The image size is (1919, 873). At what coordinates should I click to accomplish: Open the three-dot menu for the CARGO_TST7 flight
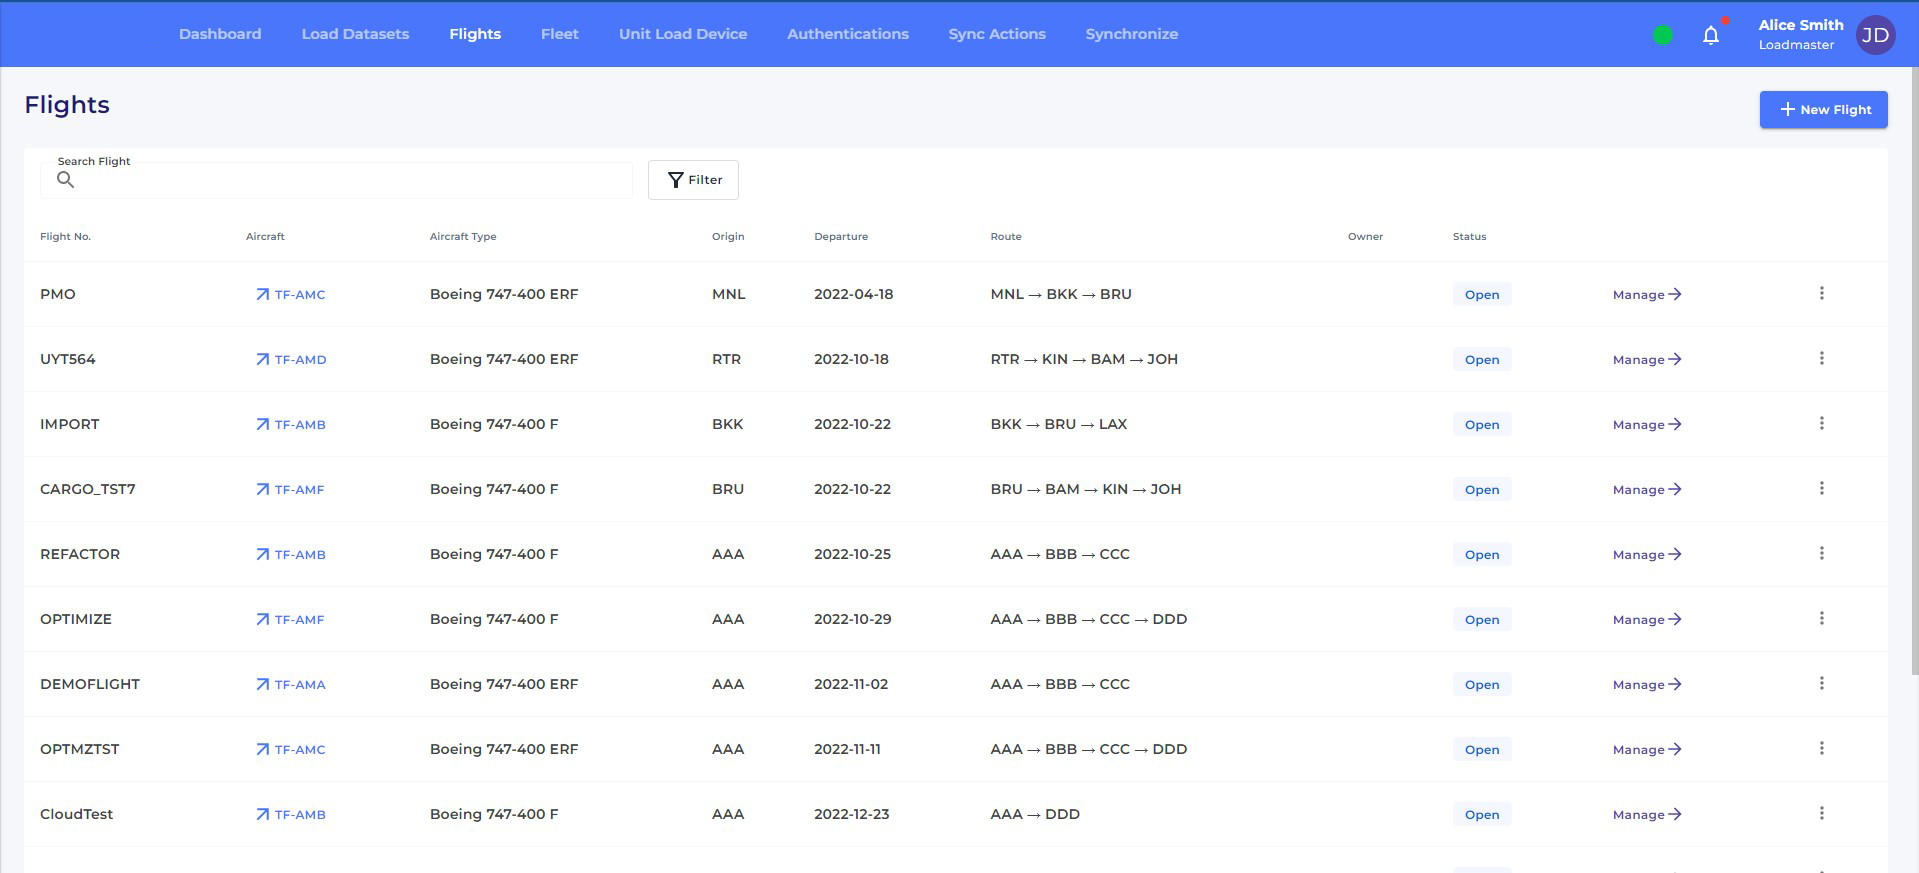(x=1821, y=488)
